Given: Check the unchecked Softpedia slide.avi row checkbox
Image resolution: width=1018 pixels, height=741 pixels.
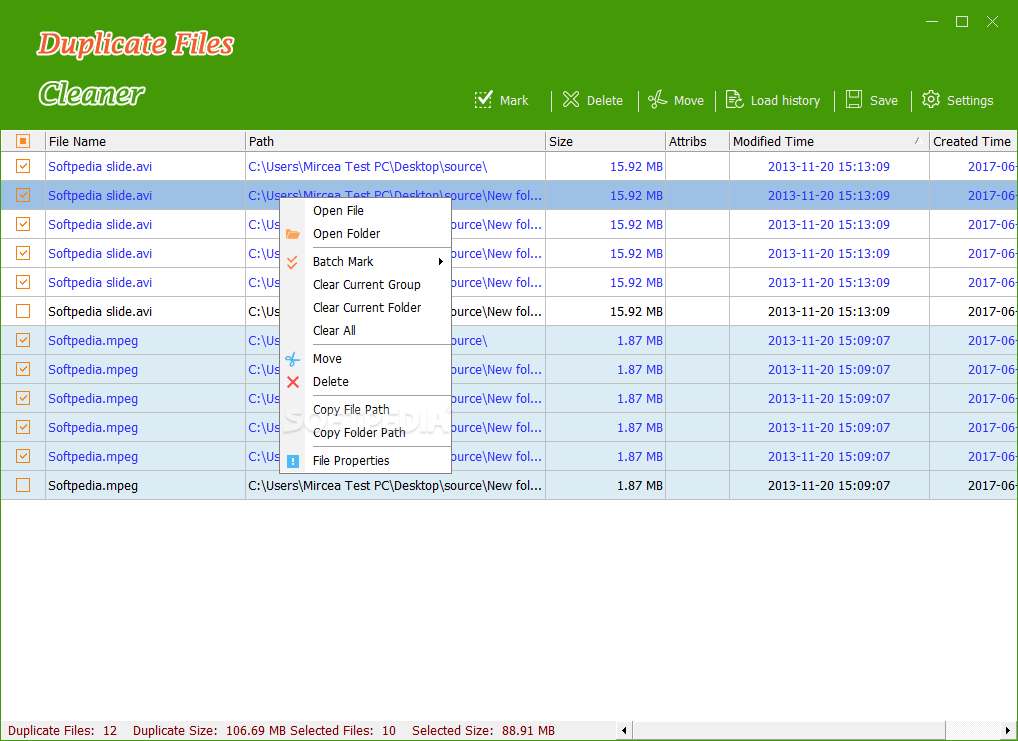Looking at the screenshot, I should (23, 311).
